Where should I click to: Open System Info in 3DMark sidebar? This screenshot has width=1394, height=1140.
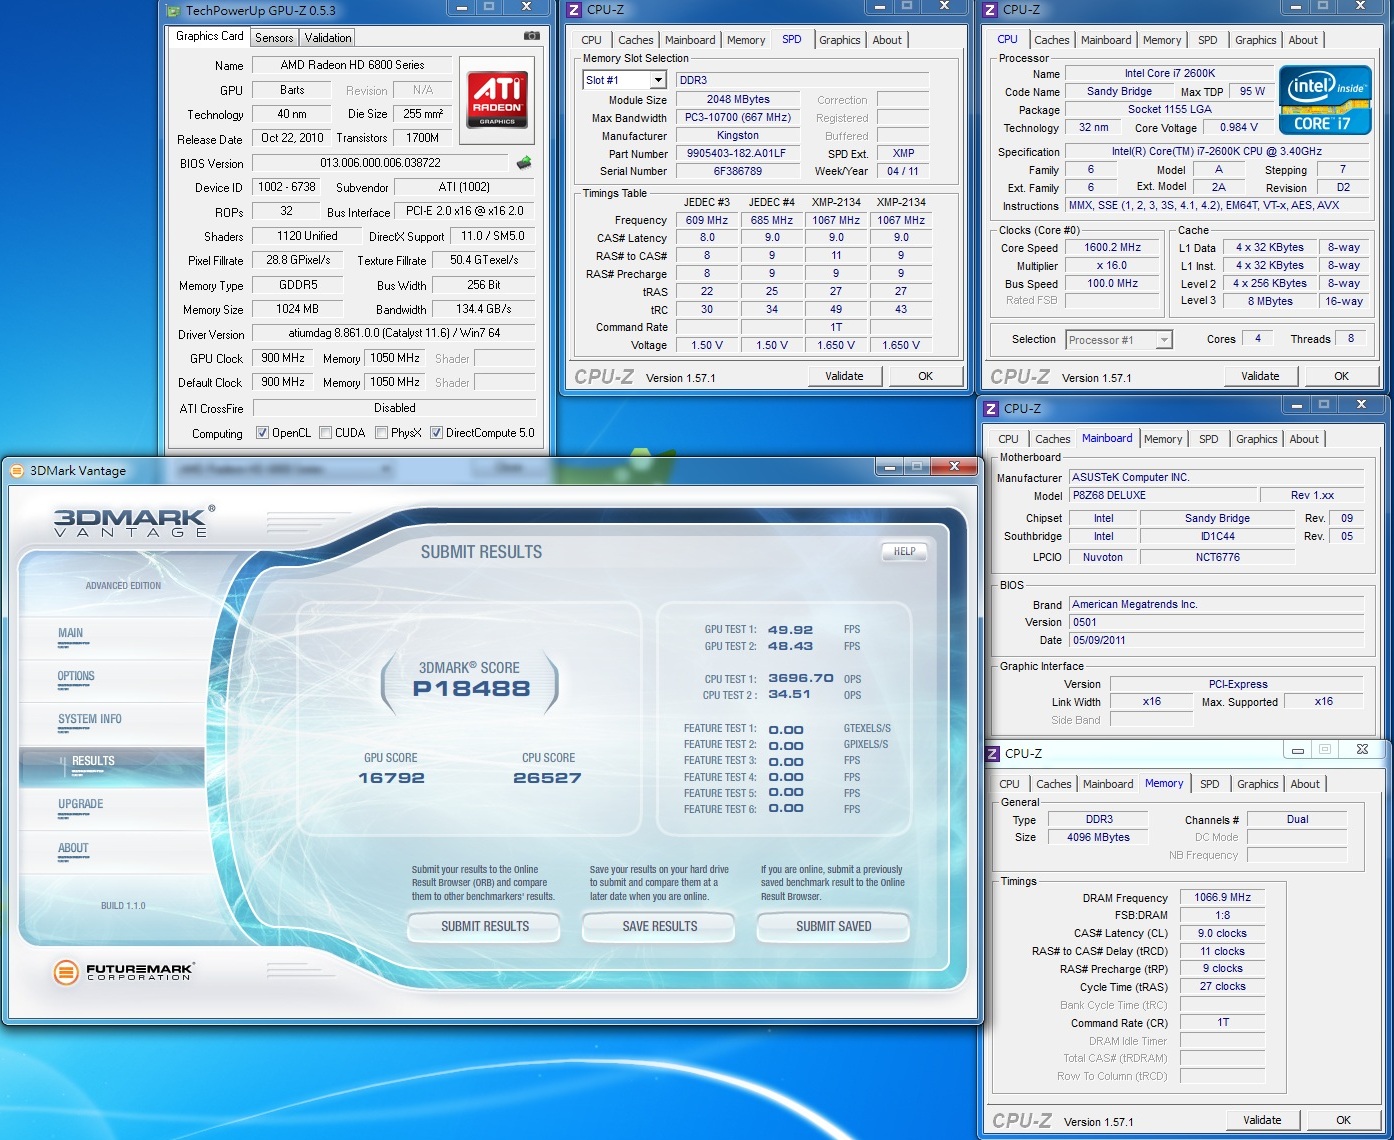pos(90,719)
